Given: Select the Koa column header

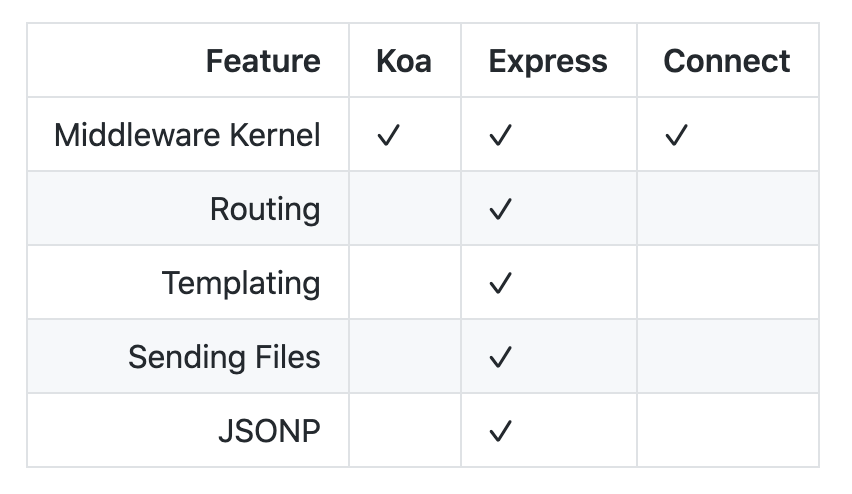Looking at the screenshot, I should (404, 61).
